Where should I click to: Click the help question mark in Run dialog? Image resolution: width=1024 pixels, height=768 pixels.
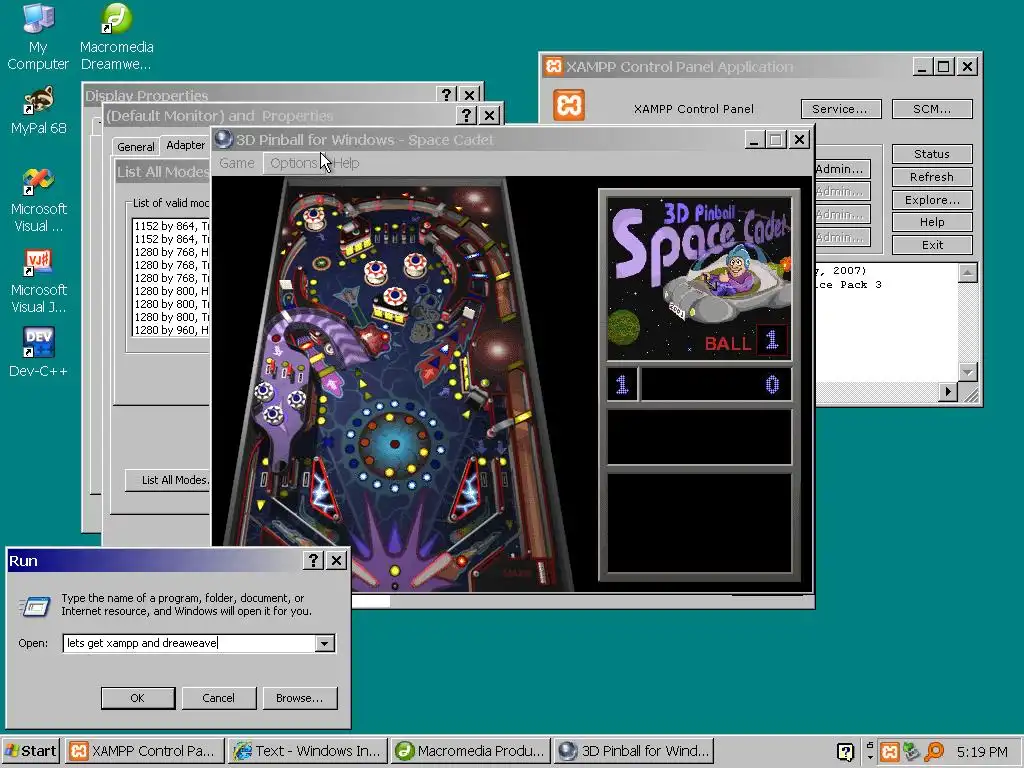coord(313,560)
